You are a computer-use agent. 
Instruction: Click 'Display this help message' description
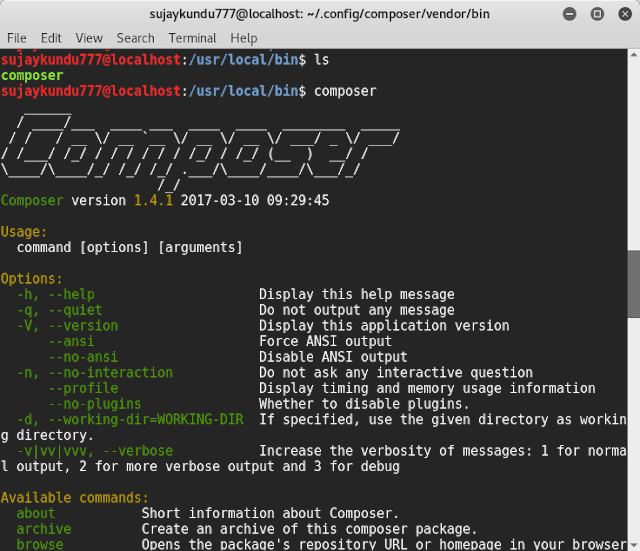point(357,294)
